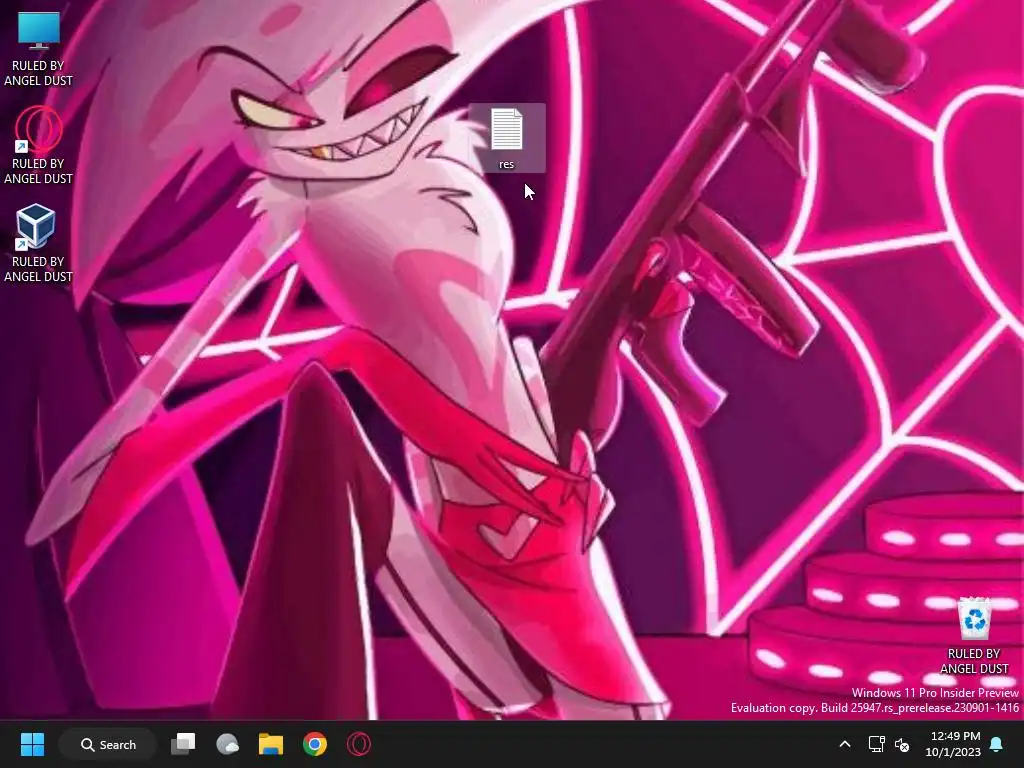Show hidden system tray icons
This screenshot has height=768, width=1024.
point(844,744)
